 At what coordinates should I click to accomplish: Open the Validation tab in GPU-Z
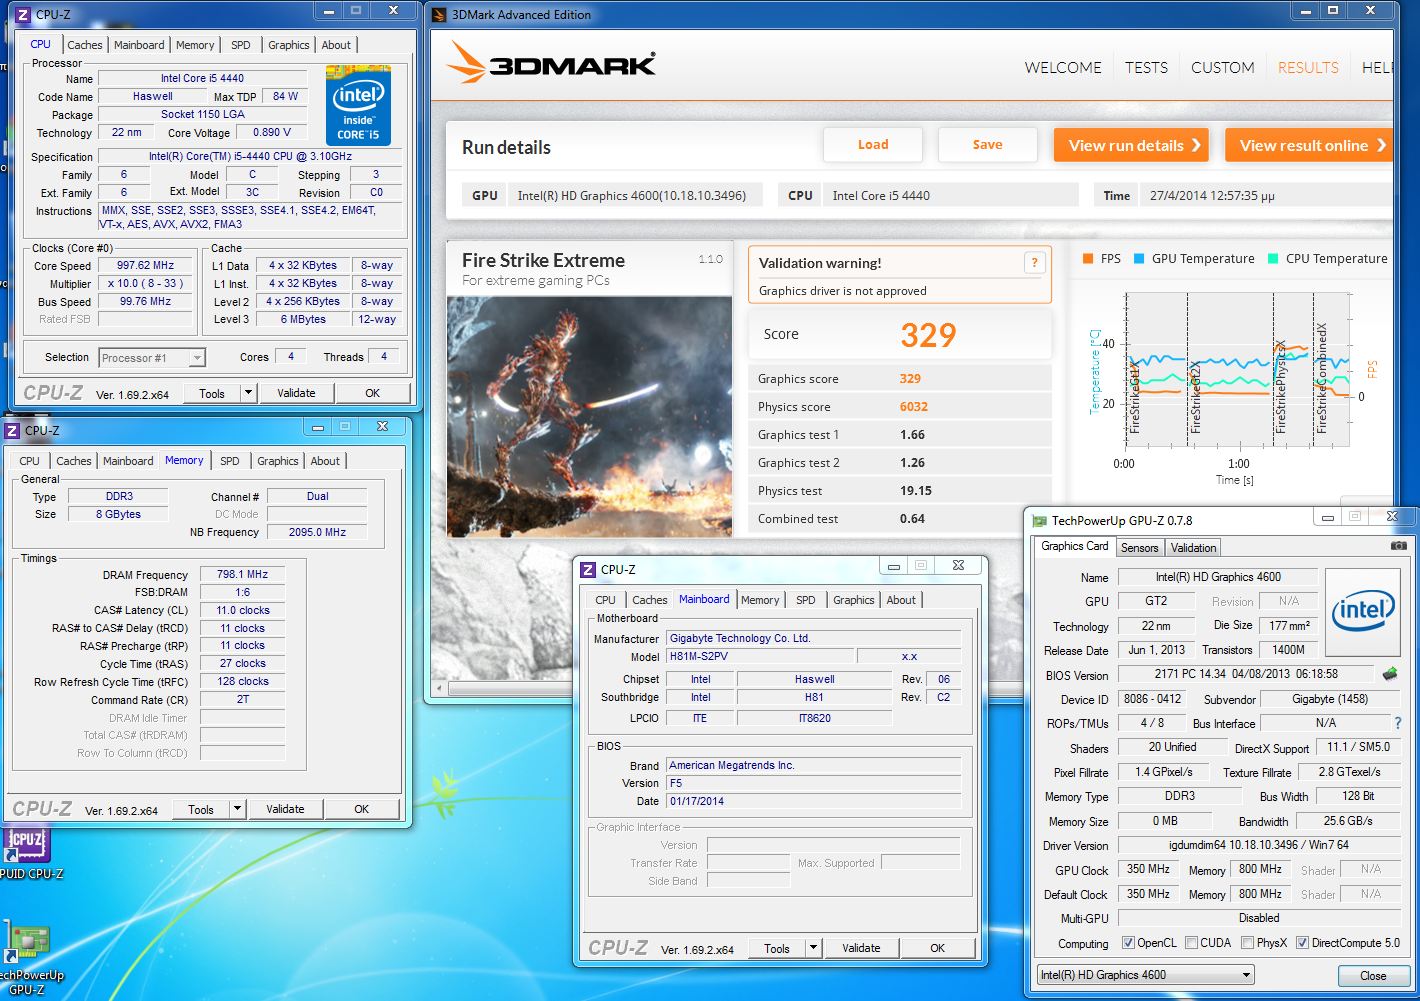[1193, 548]
